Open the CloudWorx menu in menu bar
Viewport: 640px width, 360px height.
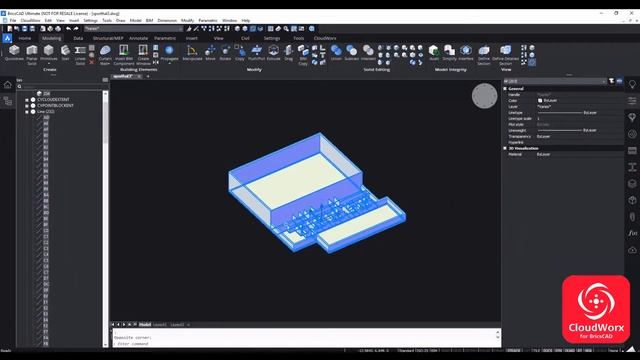coord(30,20)
